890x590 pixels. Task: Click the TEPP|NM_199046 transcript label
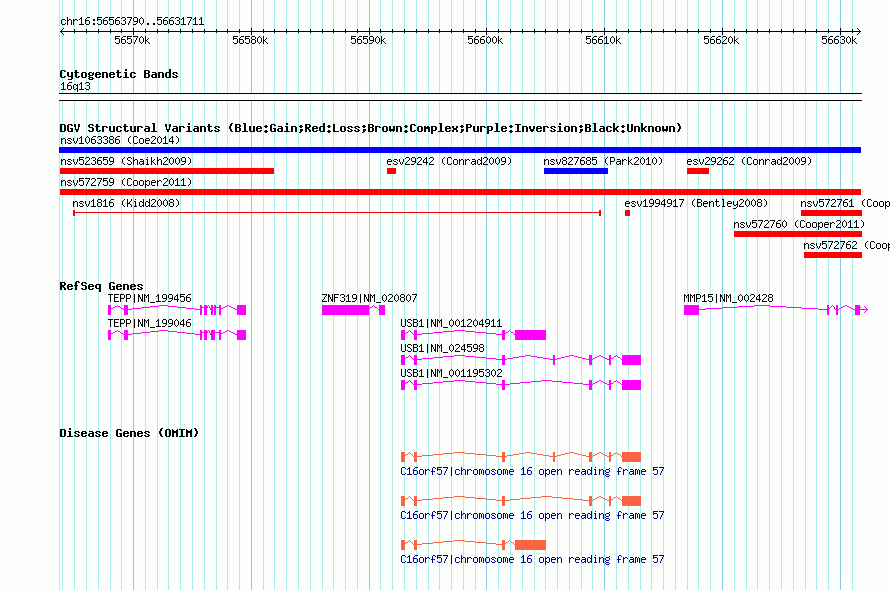point(149,323)
